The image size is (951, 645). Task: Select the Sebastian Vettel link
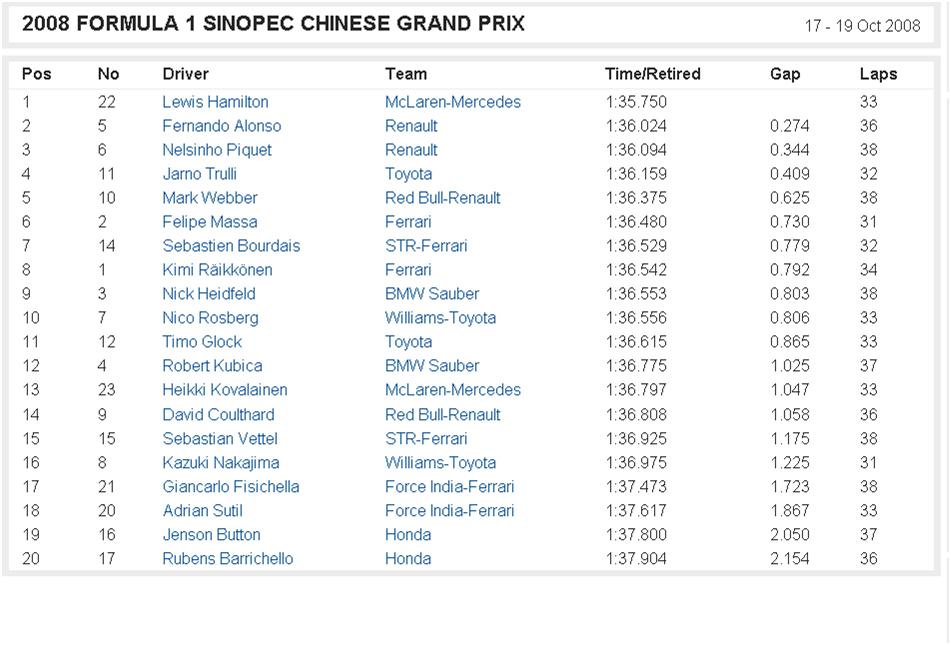[x=220, y=439]
